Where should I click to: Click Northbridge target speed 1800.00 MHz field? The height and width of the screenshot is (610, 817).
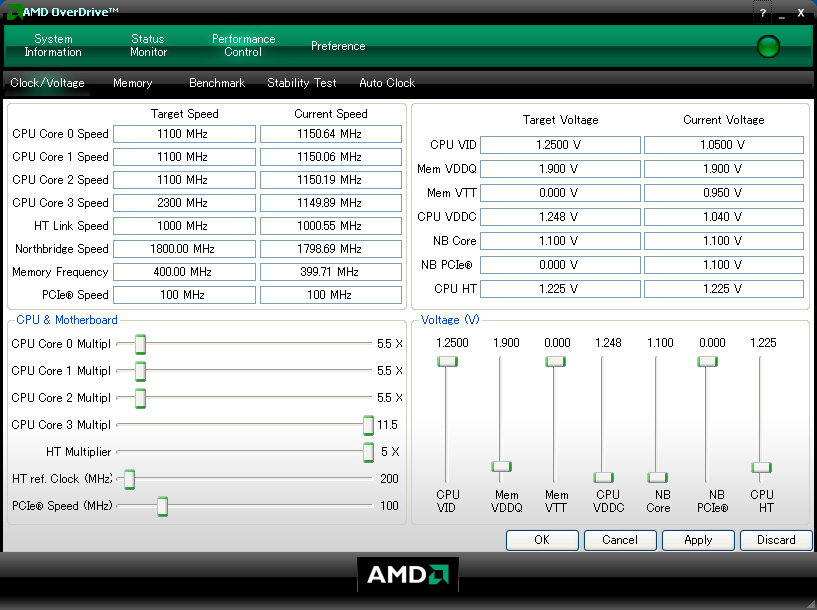[x=184, y=248]
